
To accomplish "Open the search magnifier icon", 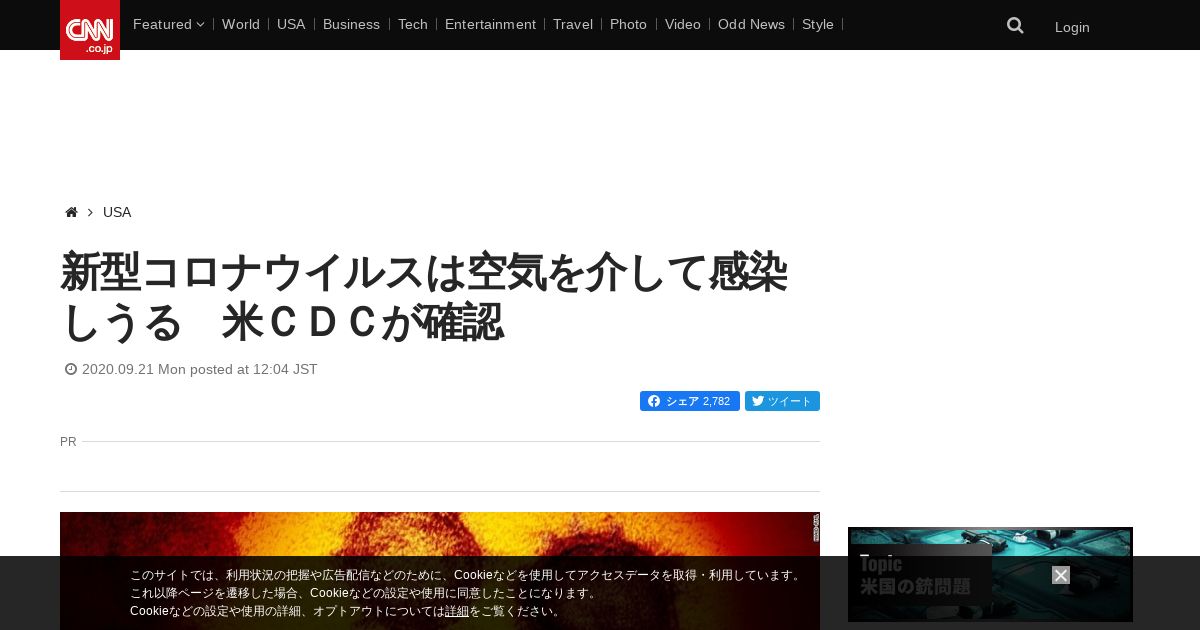I will pyautogui.click(x=1015, y=26).
